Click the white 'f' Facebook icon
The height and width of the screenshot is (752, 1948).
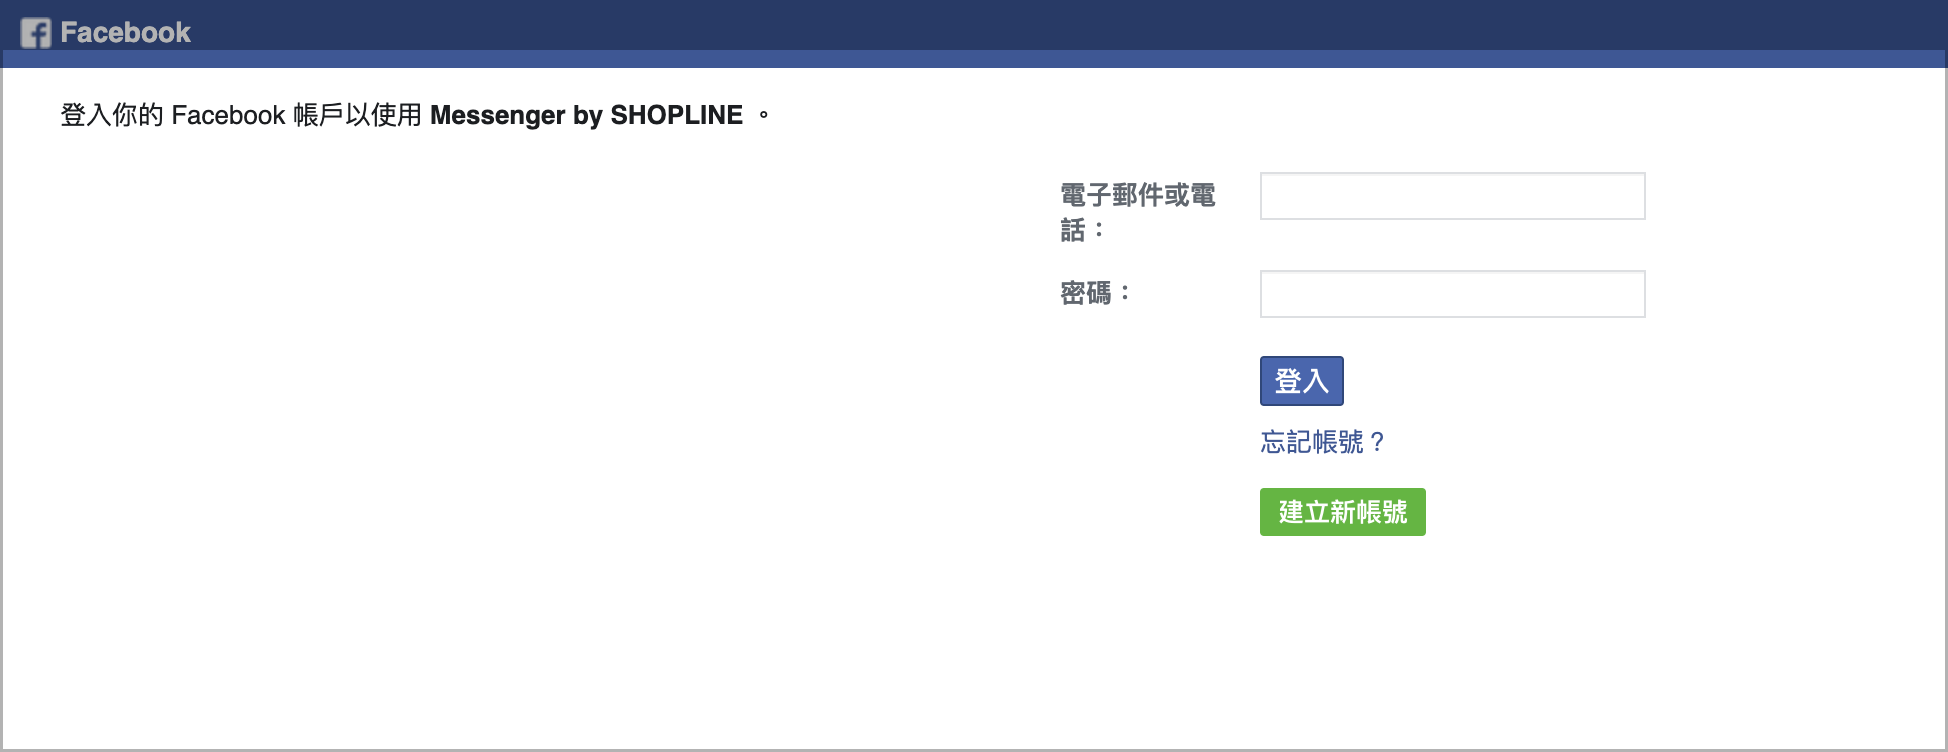pos(35,33)
